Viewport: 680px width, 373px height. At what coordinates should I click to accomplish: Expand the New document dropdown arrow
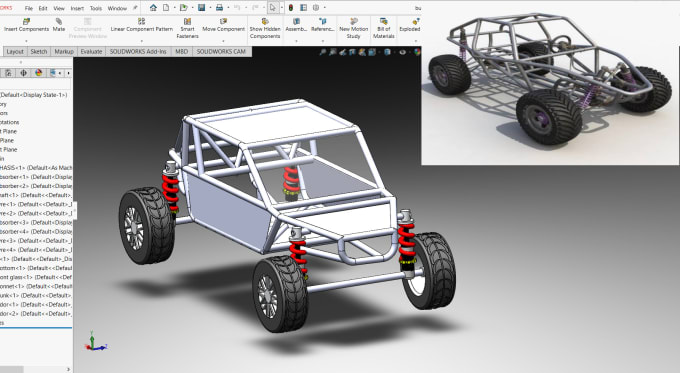point(174,8)
